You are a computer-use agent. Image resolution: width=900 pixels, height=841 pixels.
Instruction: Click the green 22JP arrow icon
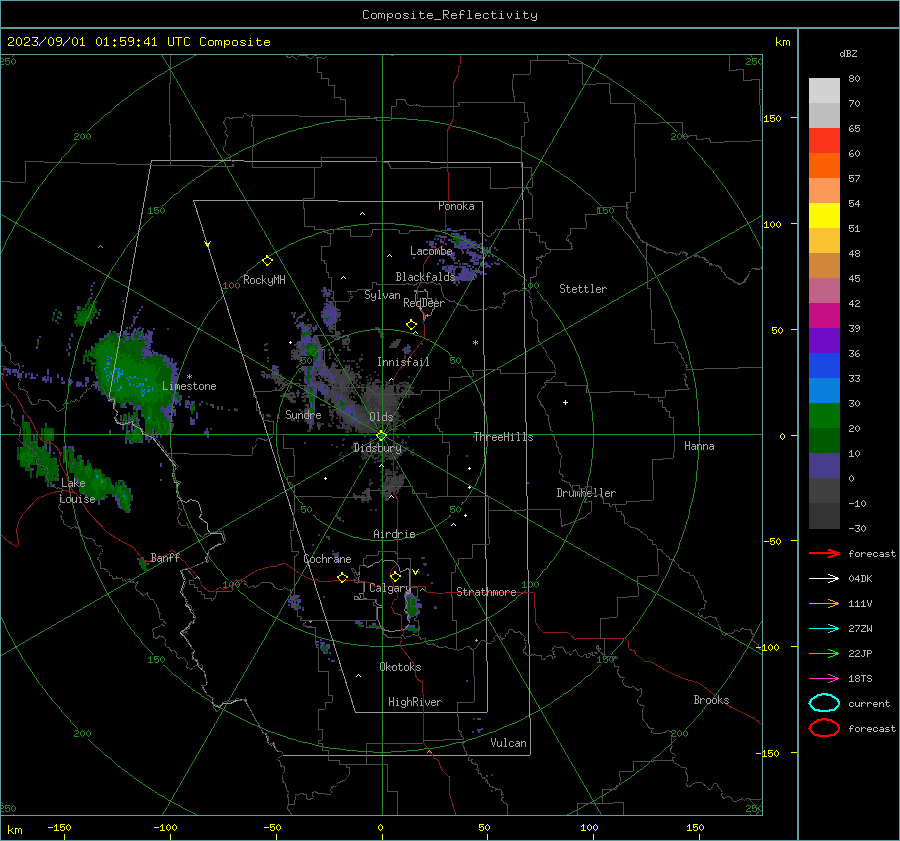[824, 653]
